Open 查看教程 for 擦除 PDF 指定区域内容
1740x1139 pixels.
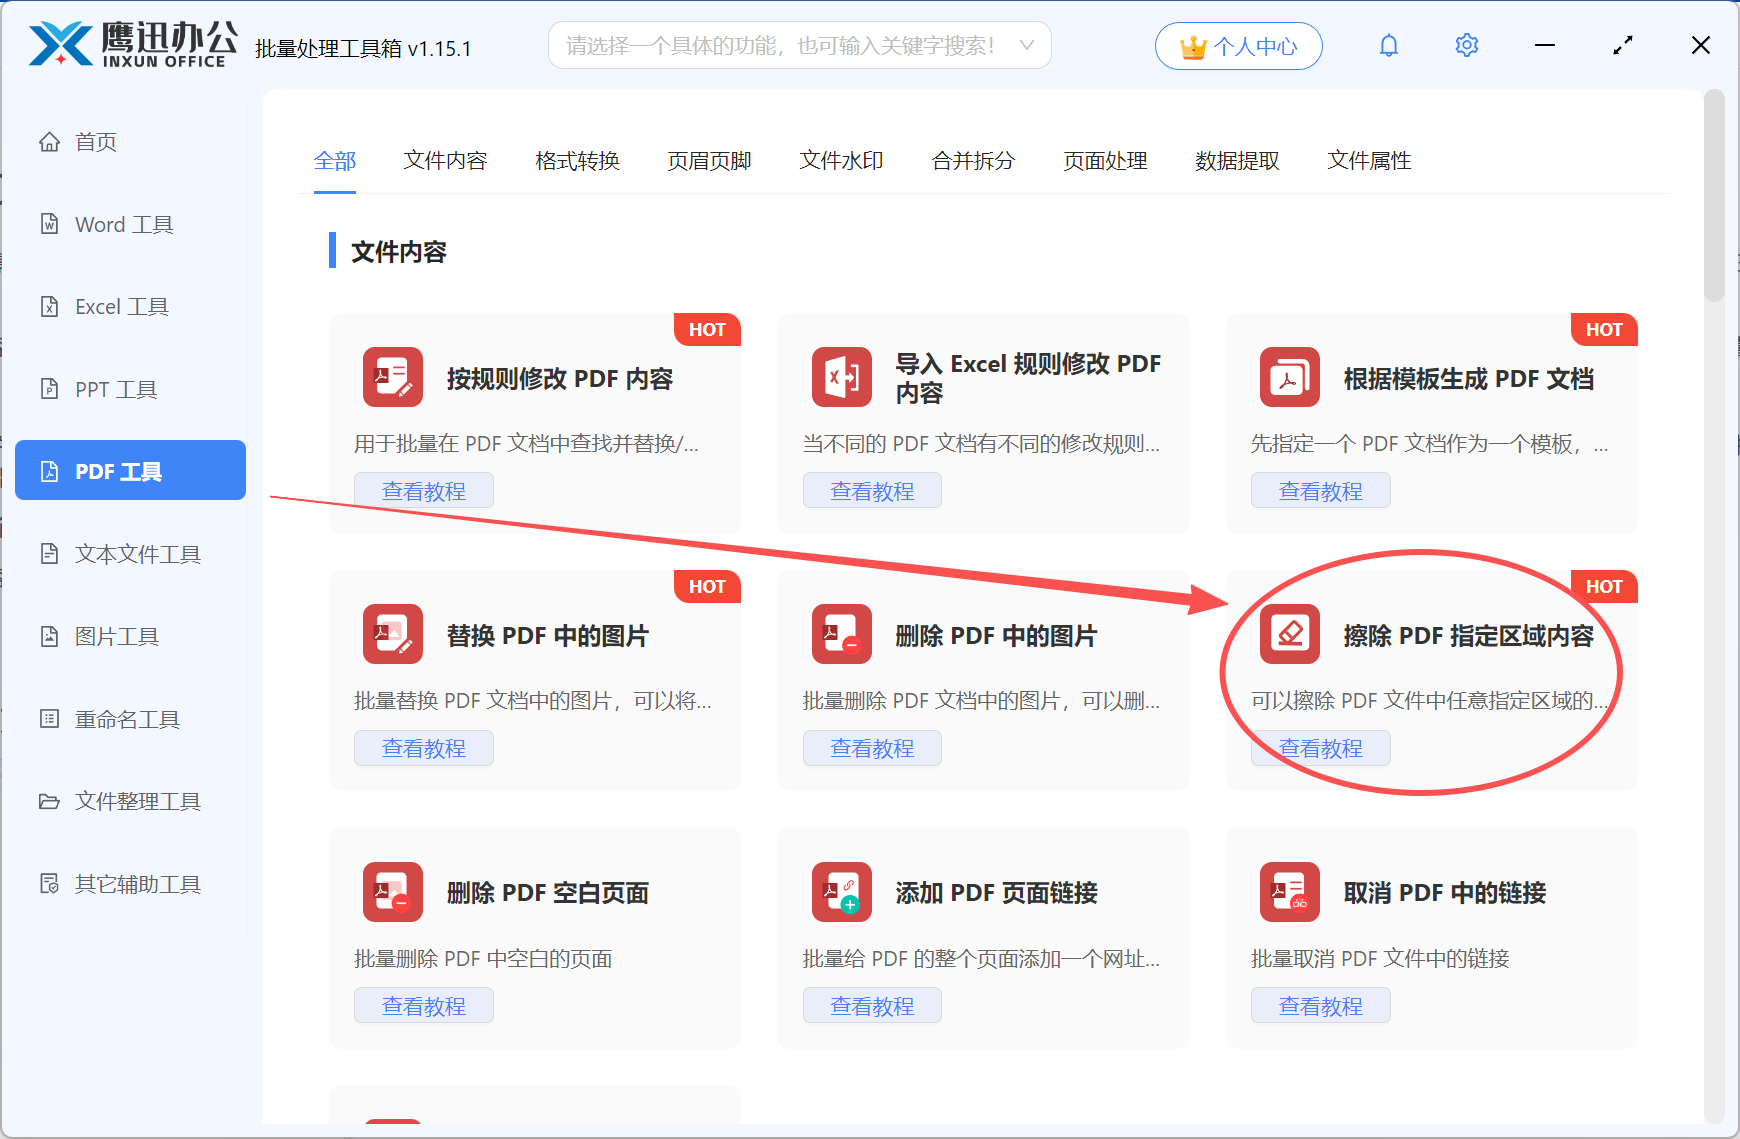(x=1321, y=748)
